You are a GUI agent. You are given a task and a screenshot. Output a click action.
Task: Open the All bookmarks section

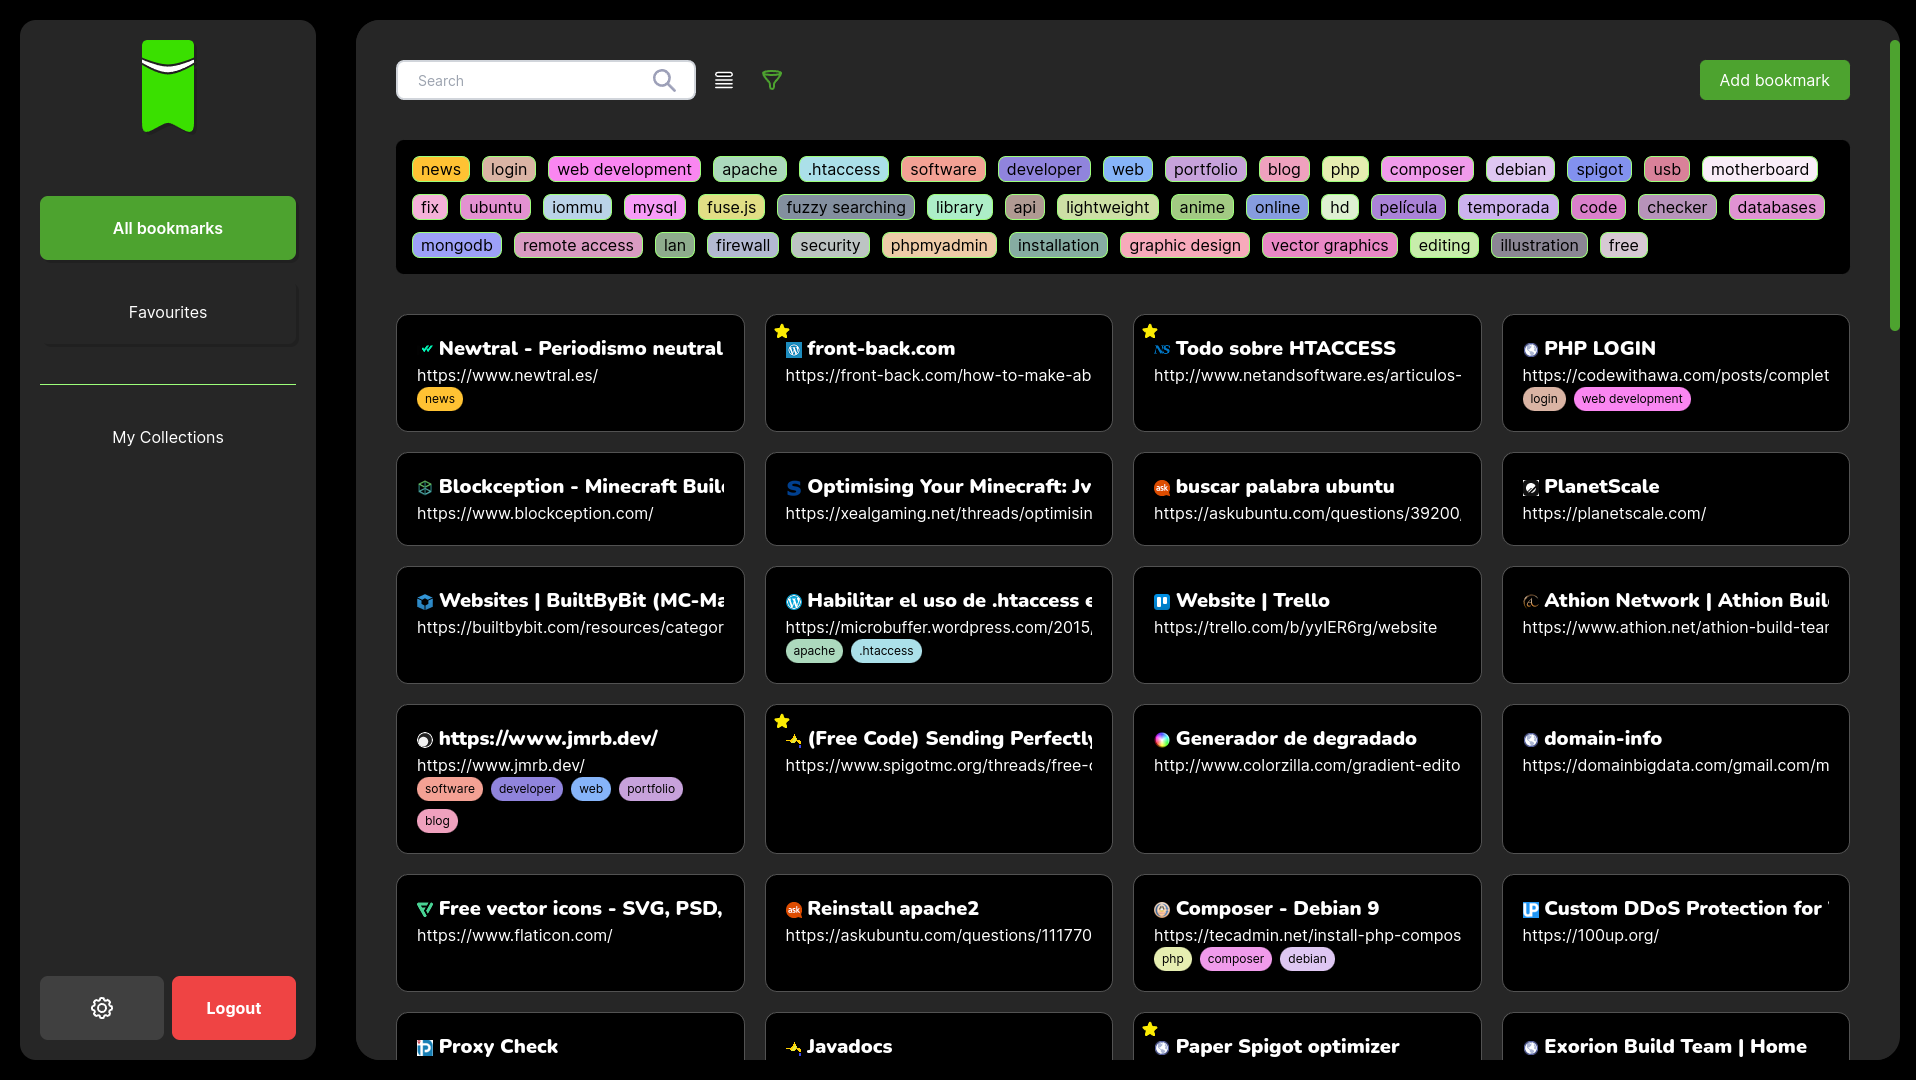click(x=168, y=228)
